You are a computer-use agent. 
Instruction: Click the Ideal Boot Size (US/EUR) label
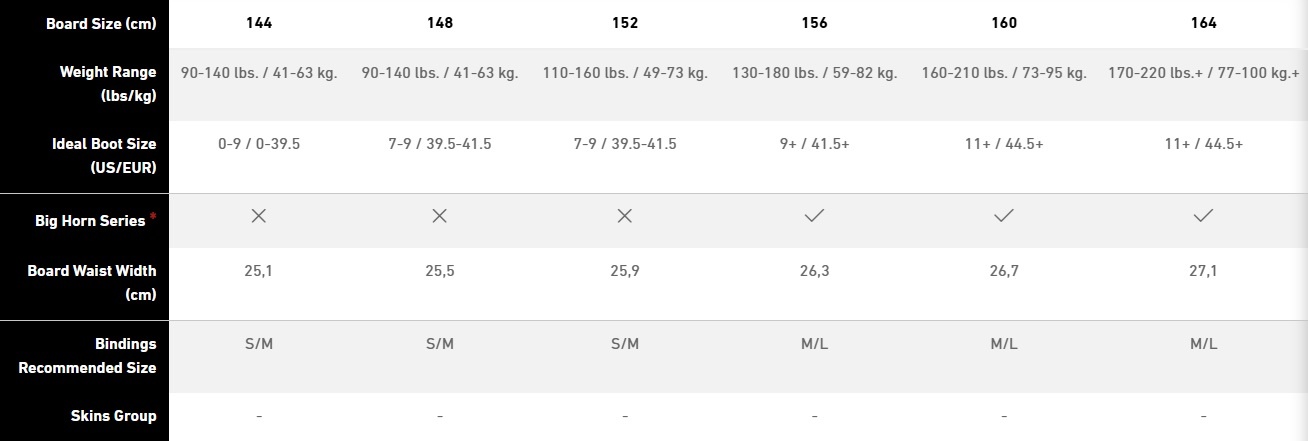(x=104, y=157)
